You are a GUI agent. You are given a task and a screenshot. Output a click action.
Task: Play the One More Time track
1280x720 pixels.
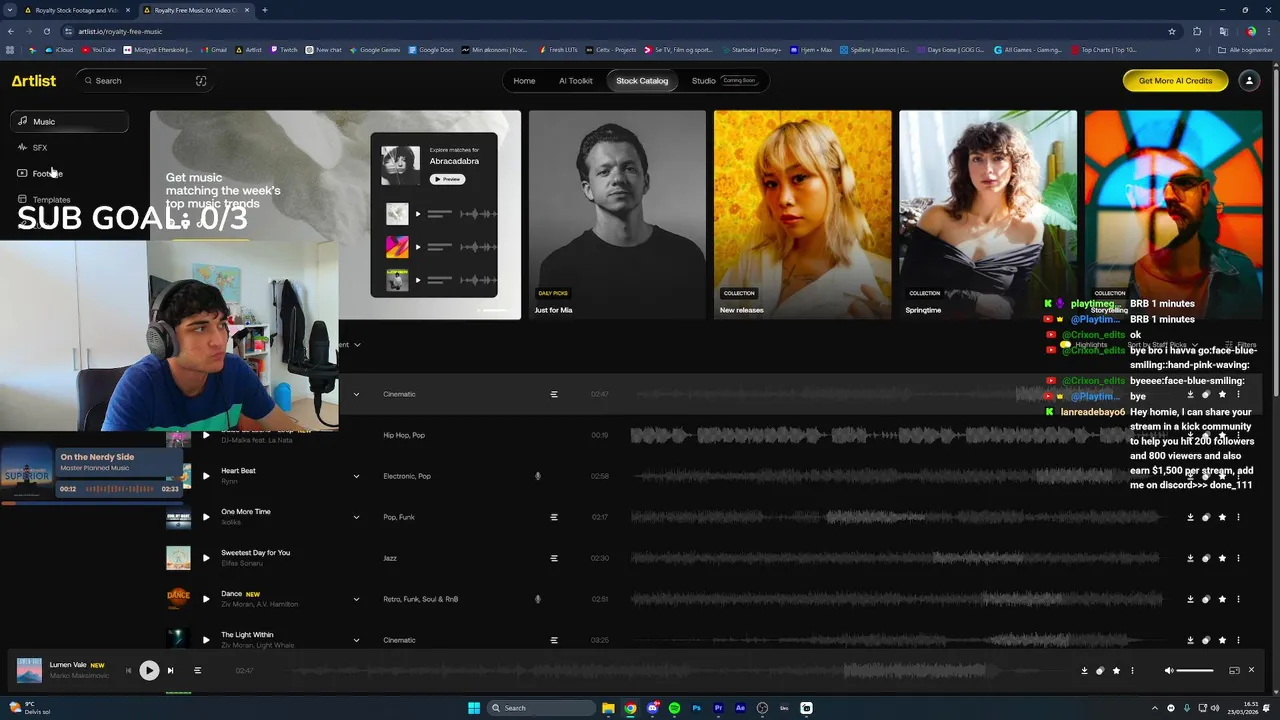(206, 517)
